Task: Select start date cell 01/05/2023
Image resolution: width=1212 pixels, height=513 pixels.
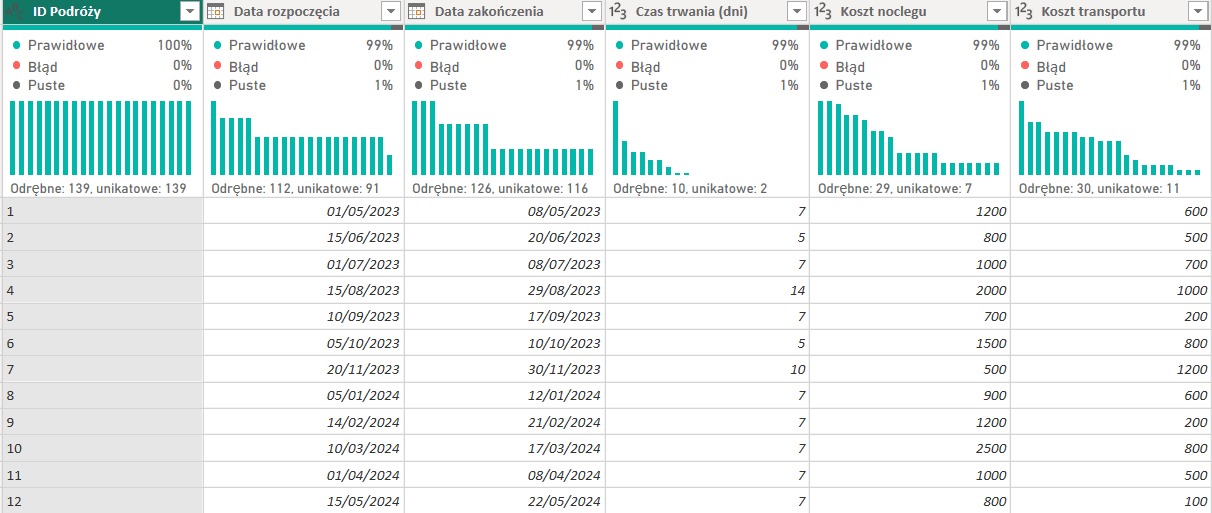Action: (304, 211)
